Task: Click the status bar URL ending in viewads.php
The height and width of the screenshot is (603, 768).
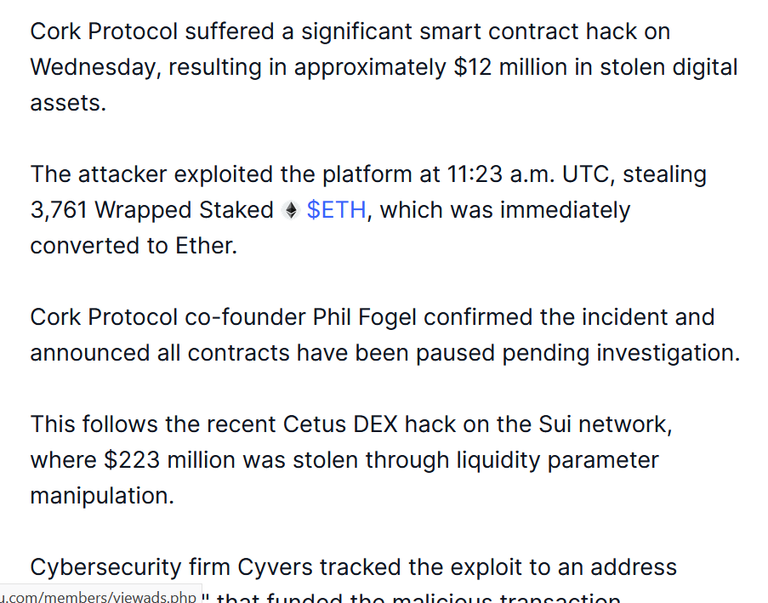Action: [x=98, y=597]
